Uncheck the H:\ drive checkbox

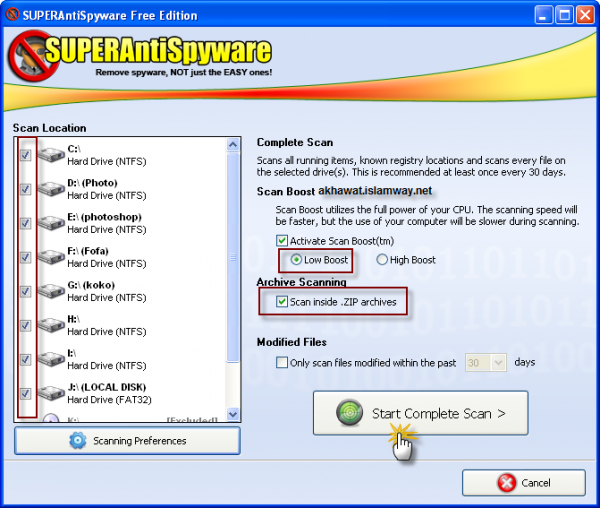25,325
